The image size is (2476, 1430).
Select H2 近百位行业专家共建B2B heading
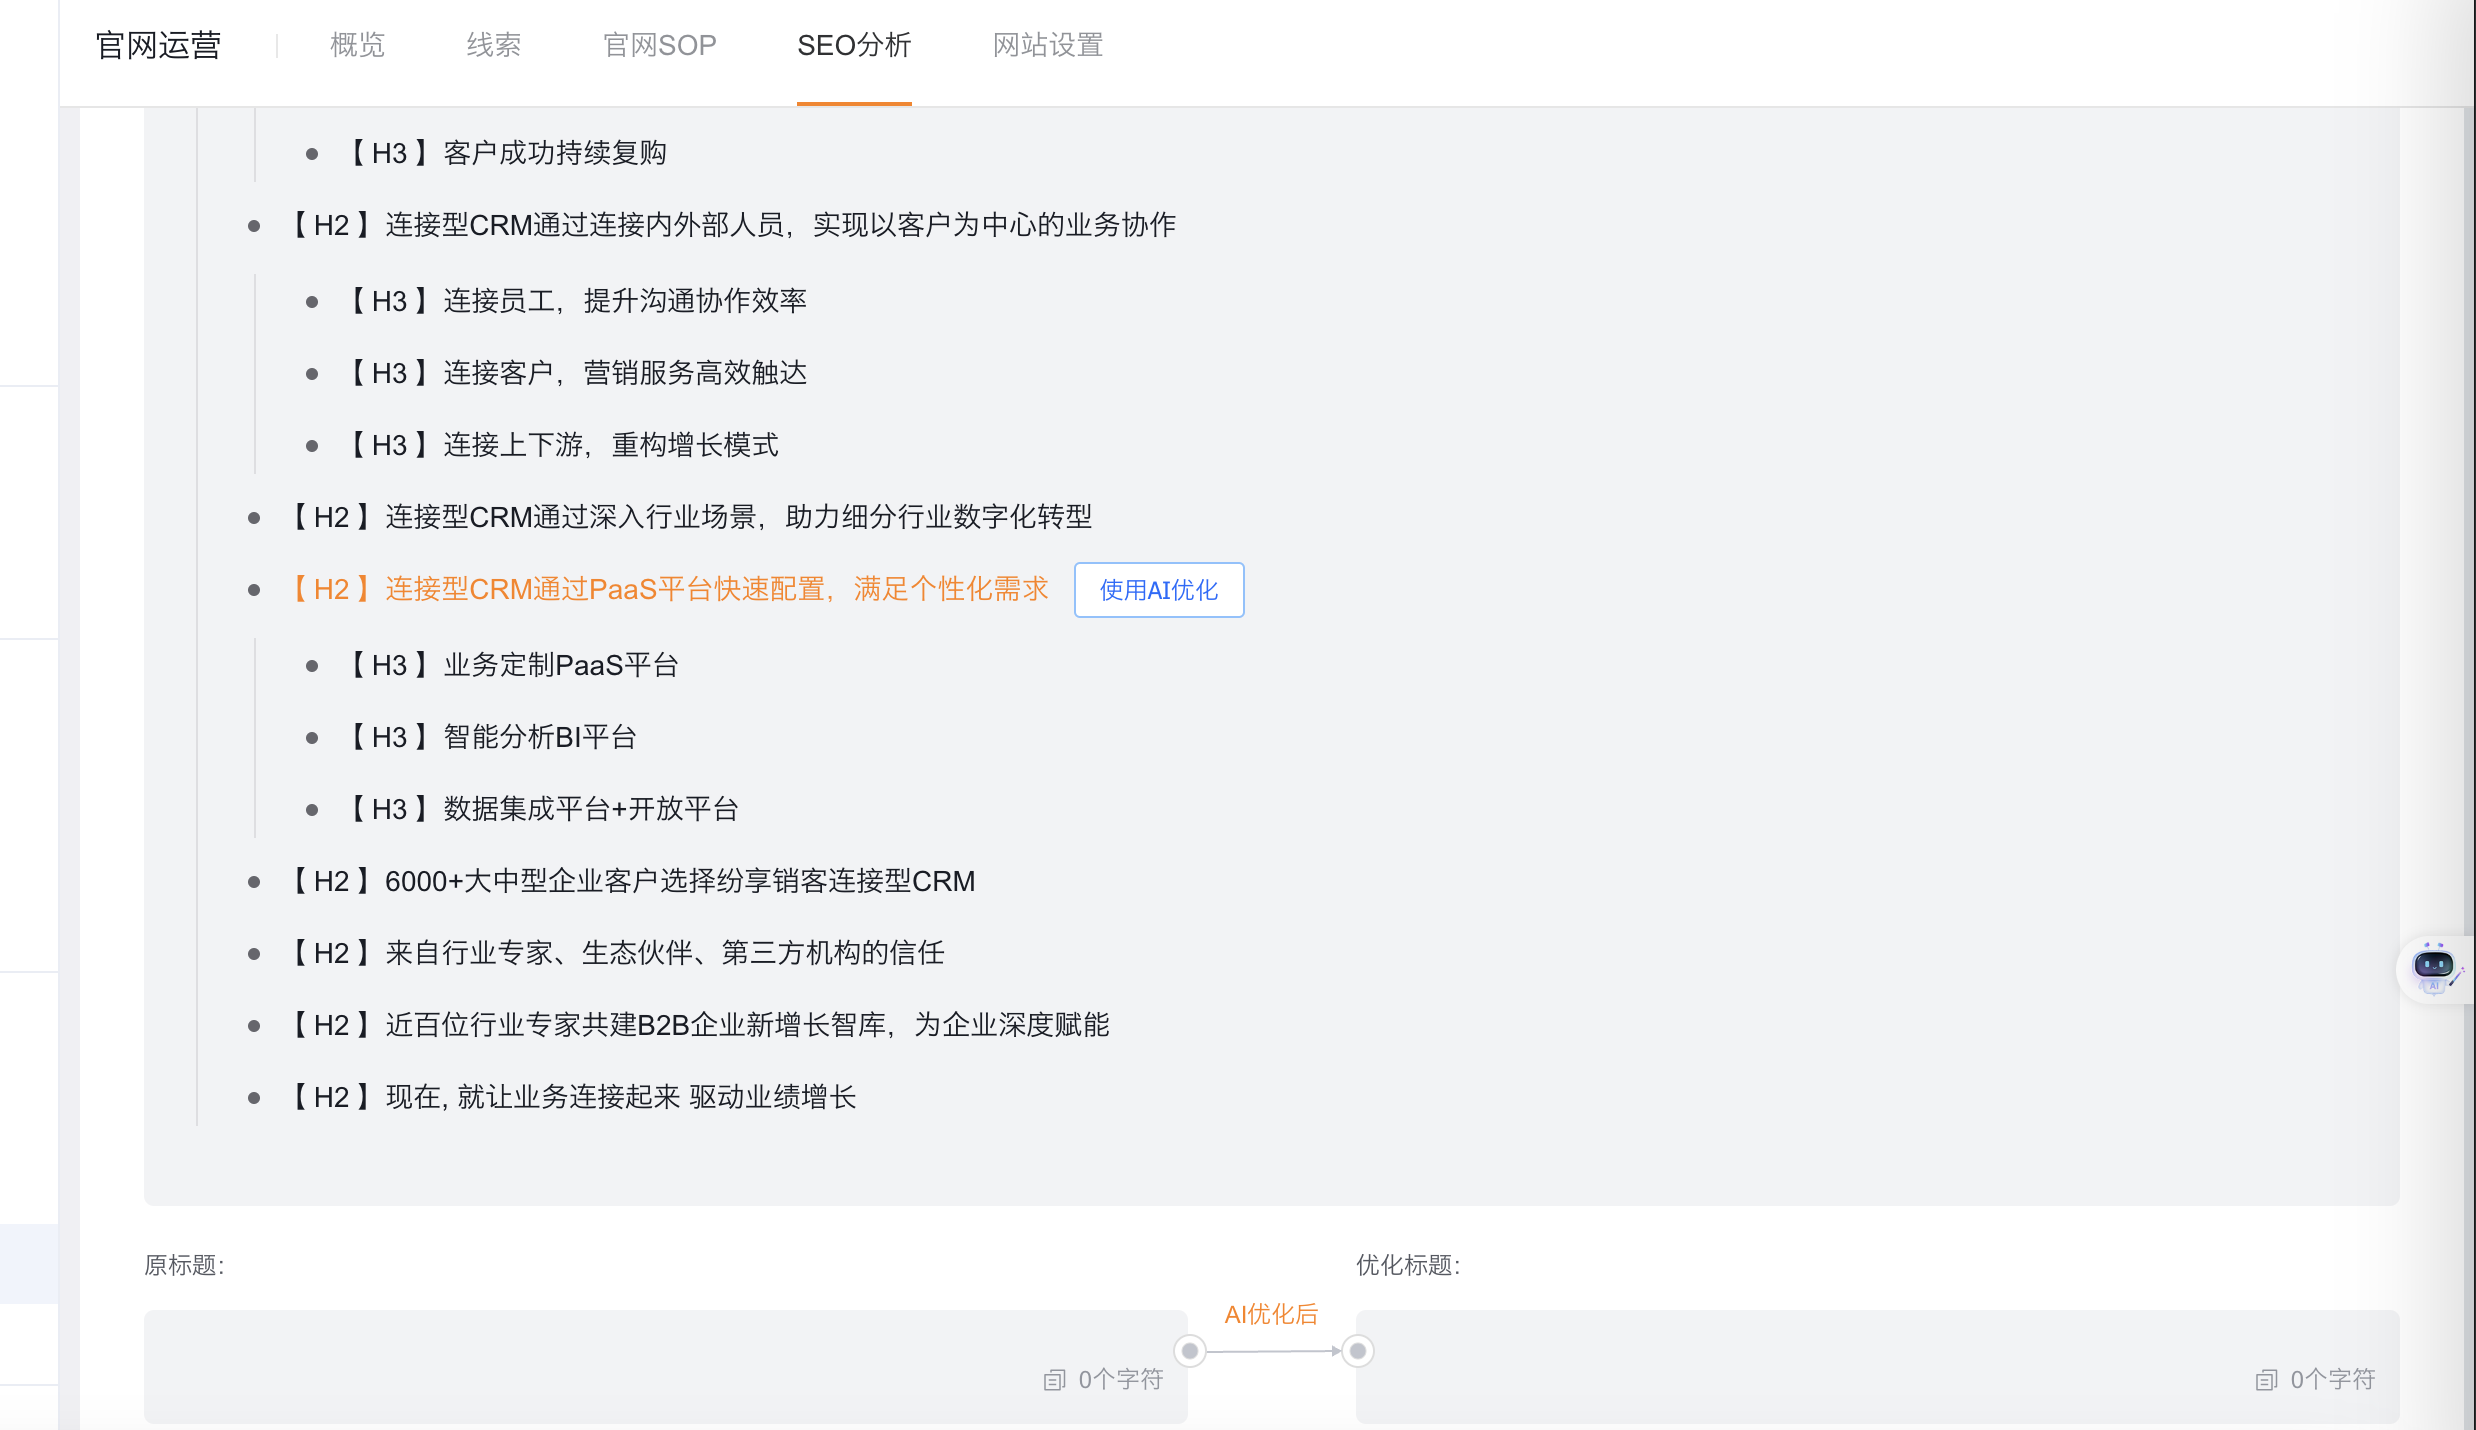tap(699, 1025)
